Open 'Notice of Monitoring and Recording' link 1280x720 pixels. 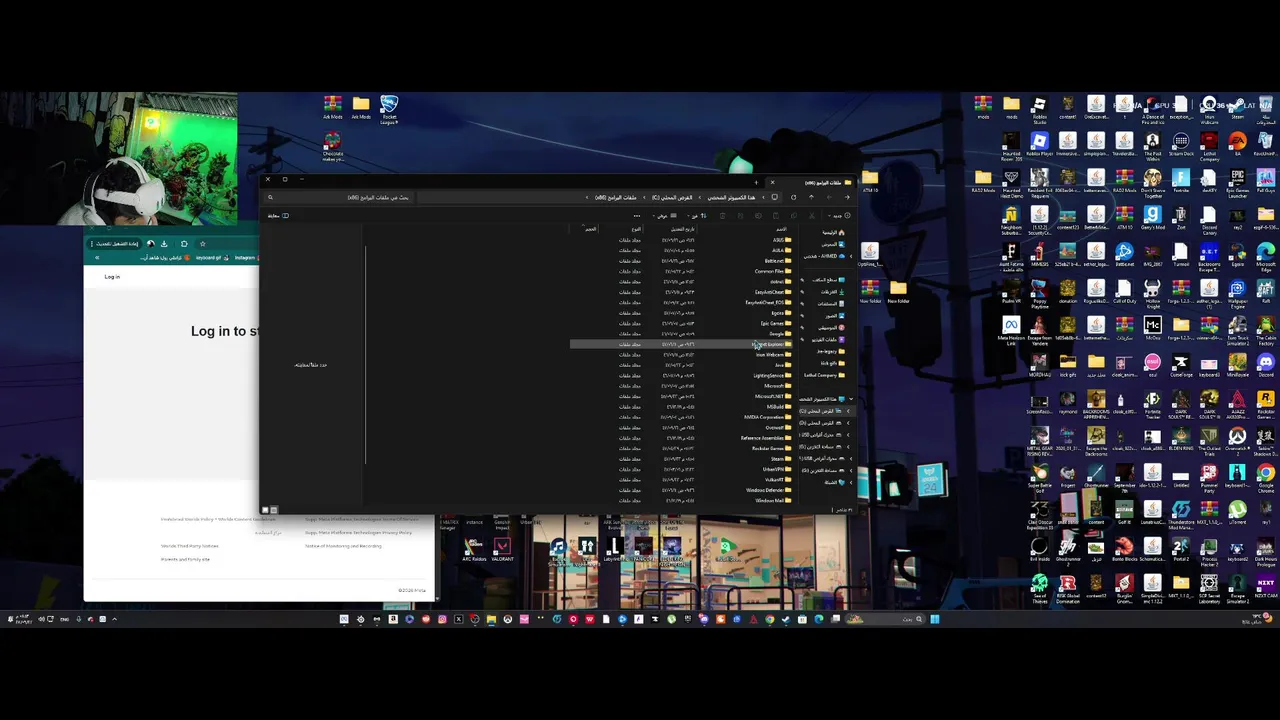[x=343, y=546]
